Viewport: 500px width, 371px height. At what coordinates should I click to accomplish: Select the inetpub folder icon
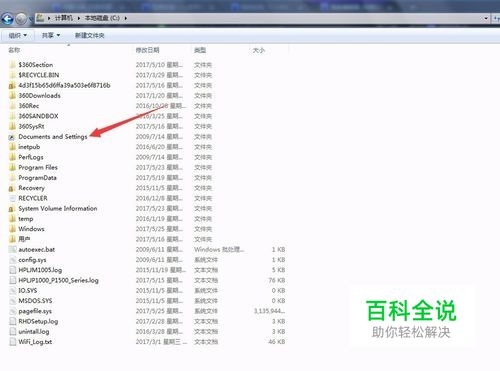click(x=12, y=147)
